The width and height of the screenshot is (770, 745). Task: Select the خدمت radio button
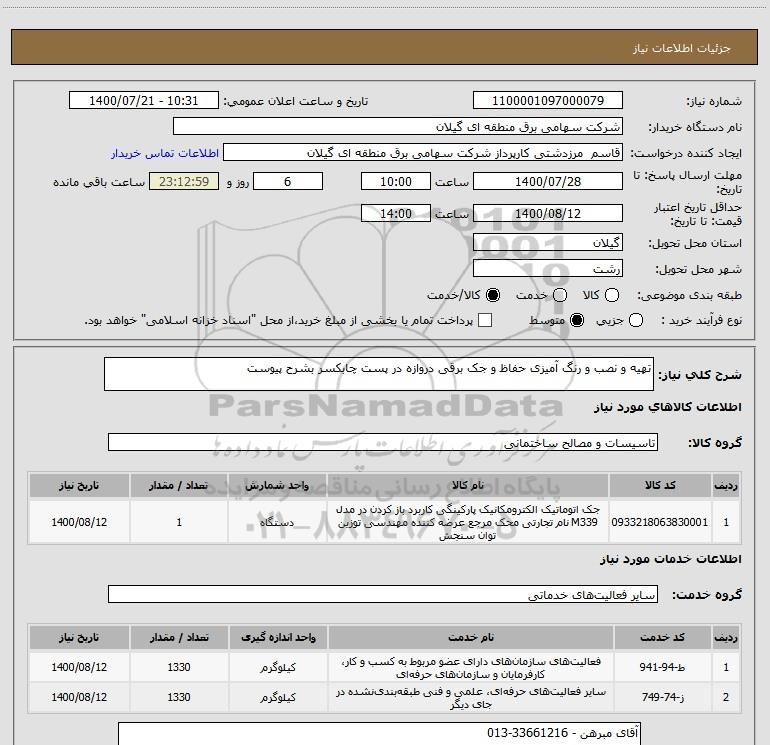[x=560, y=295]
